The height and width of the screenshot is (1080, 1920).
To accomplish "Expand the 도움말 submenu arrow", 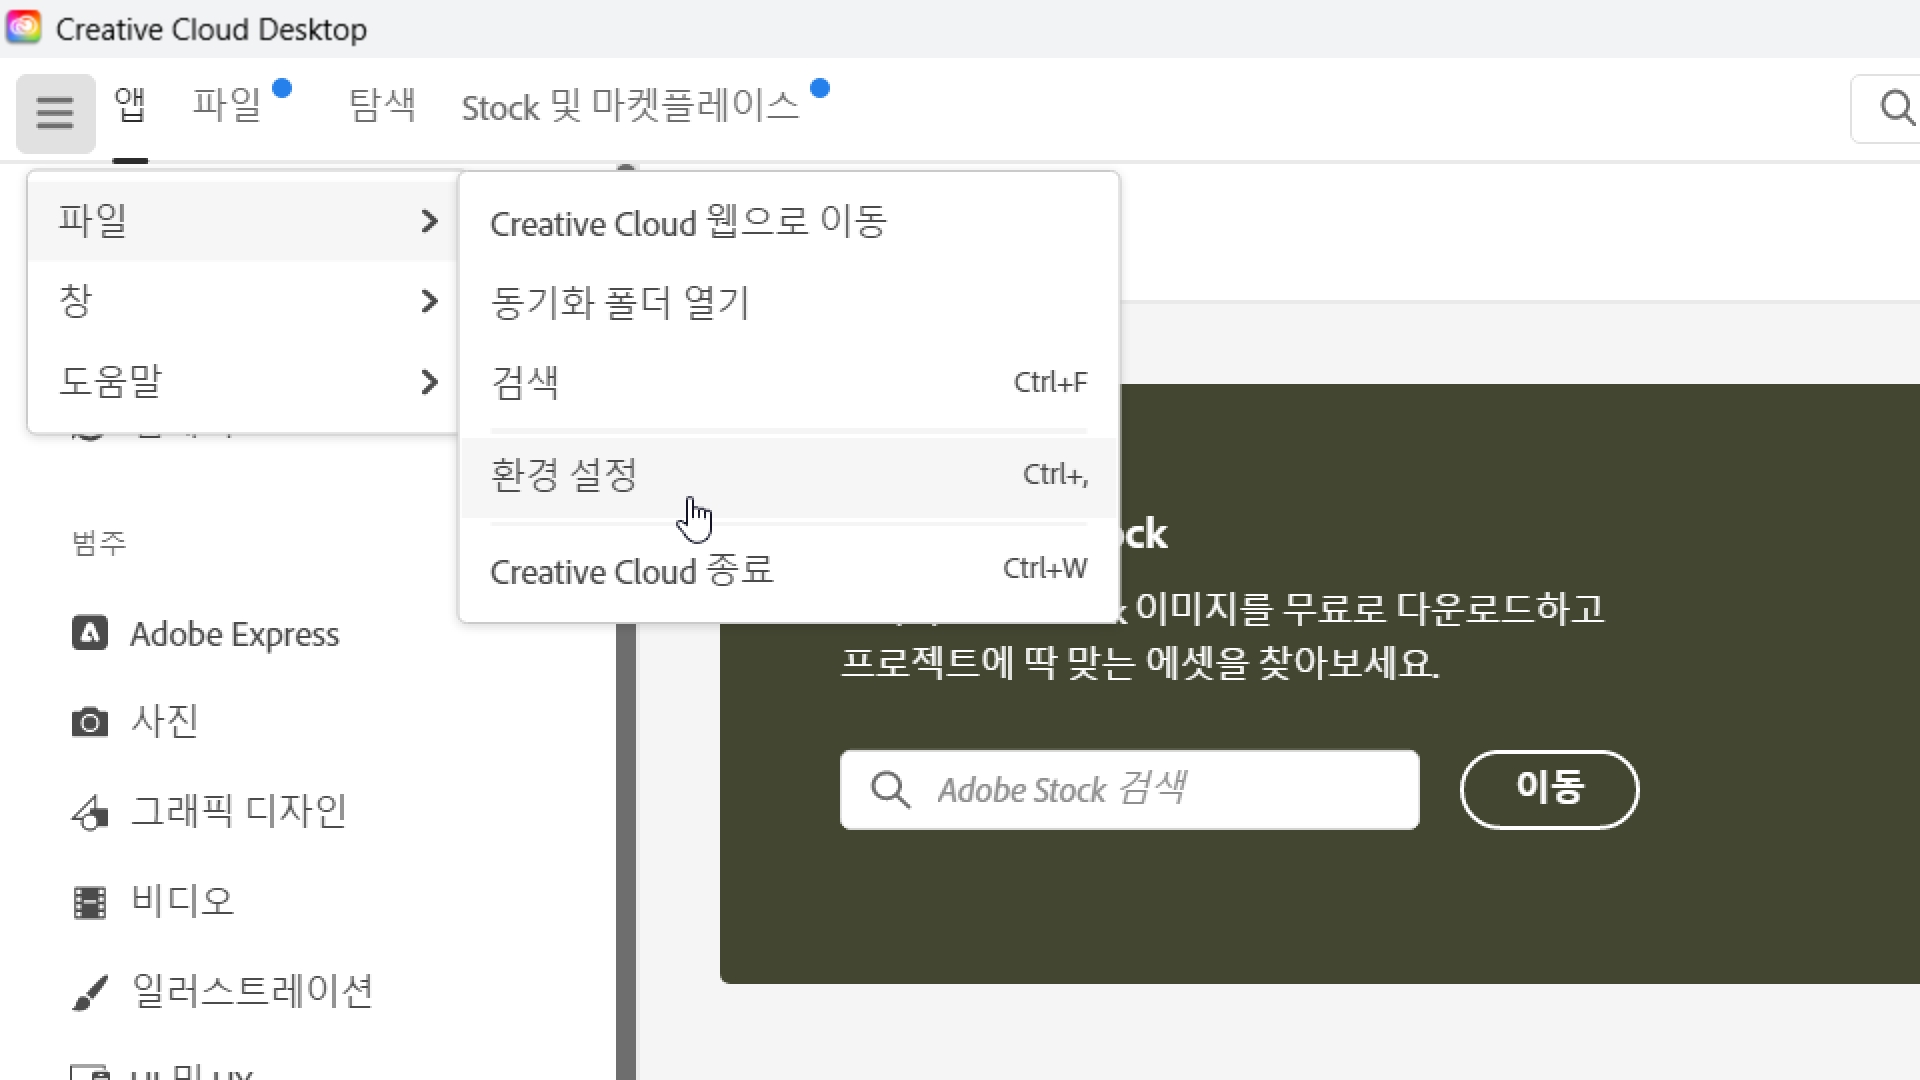I will click(x=430, y=382).
